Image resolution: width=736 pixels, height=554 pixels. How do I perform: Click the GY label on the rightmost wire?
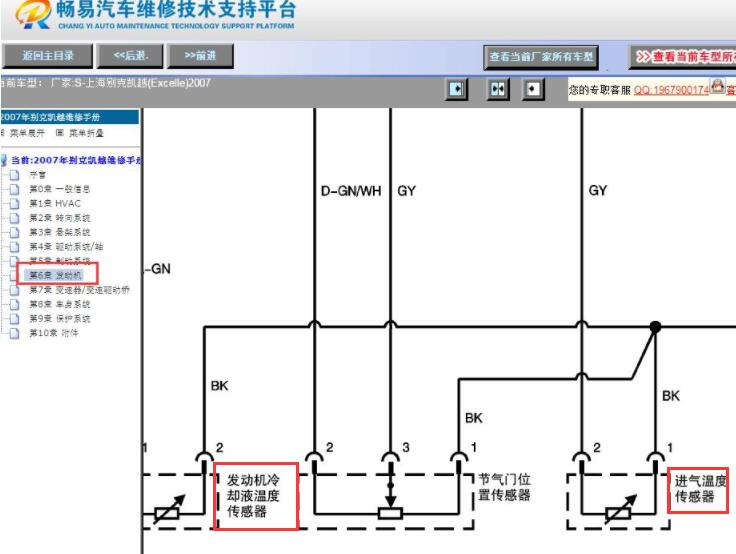point(598,191)
